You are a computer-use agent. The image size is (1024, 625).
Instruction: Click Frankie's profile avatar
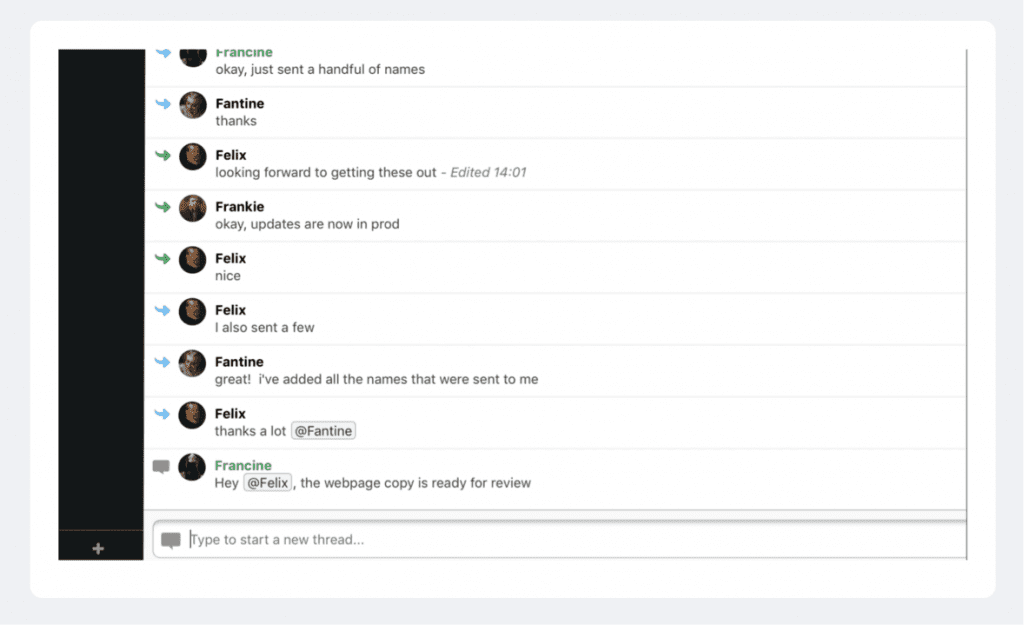click(193, 208)
